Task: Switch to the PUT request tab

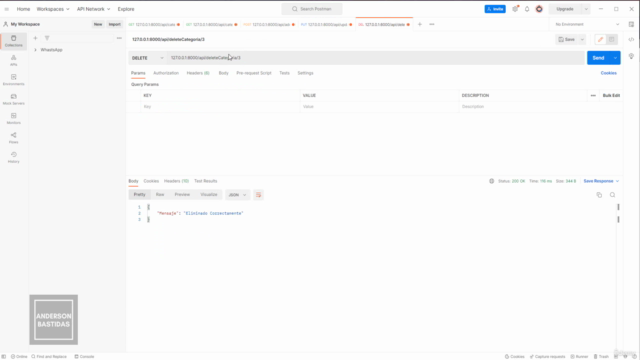Action: [327, 24]
